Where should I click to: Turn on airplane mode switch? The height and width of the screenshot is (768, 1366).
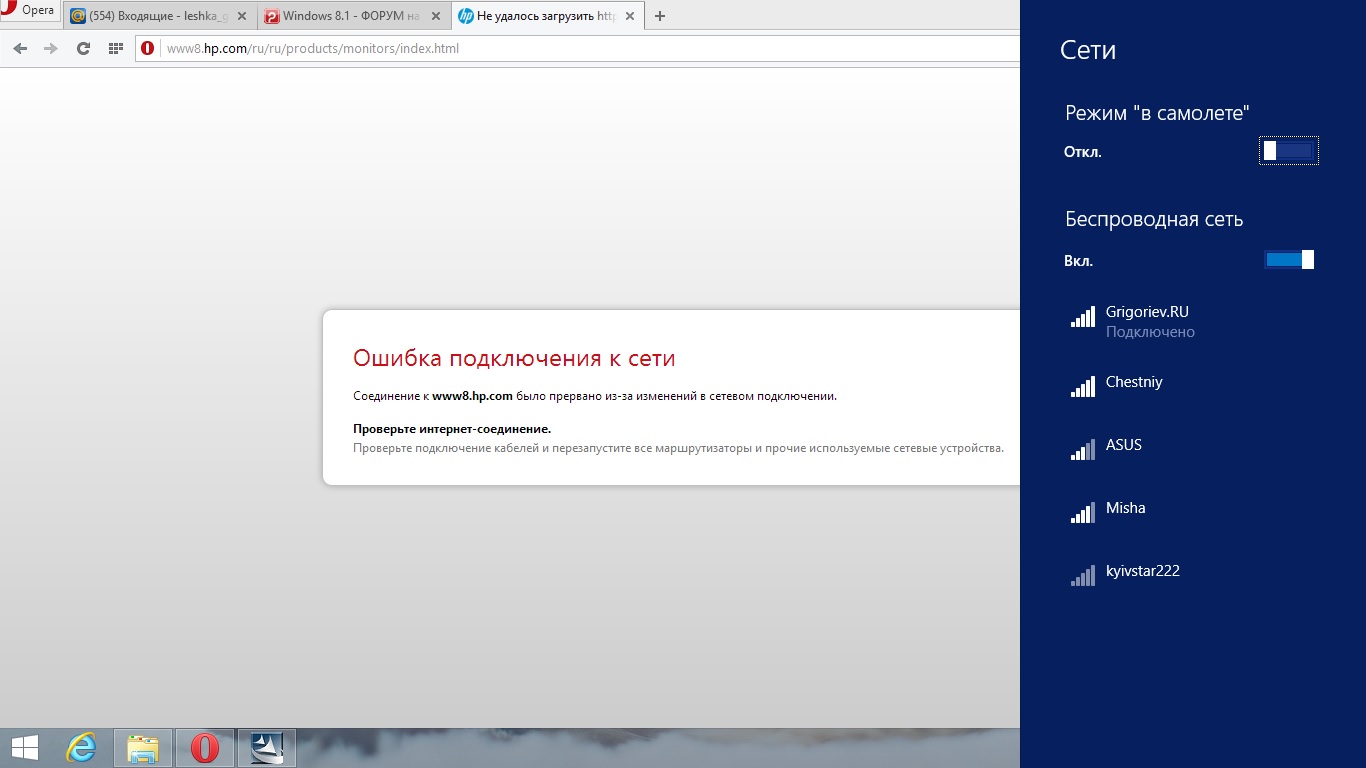[x=1289, y=151]
